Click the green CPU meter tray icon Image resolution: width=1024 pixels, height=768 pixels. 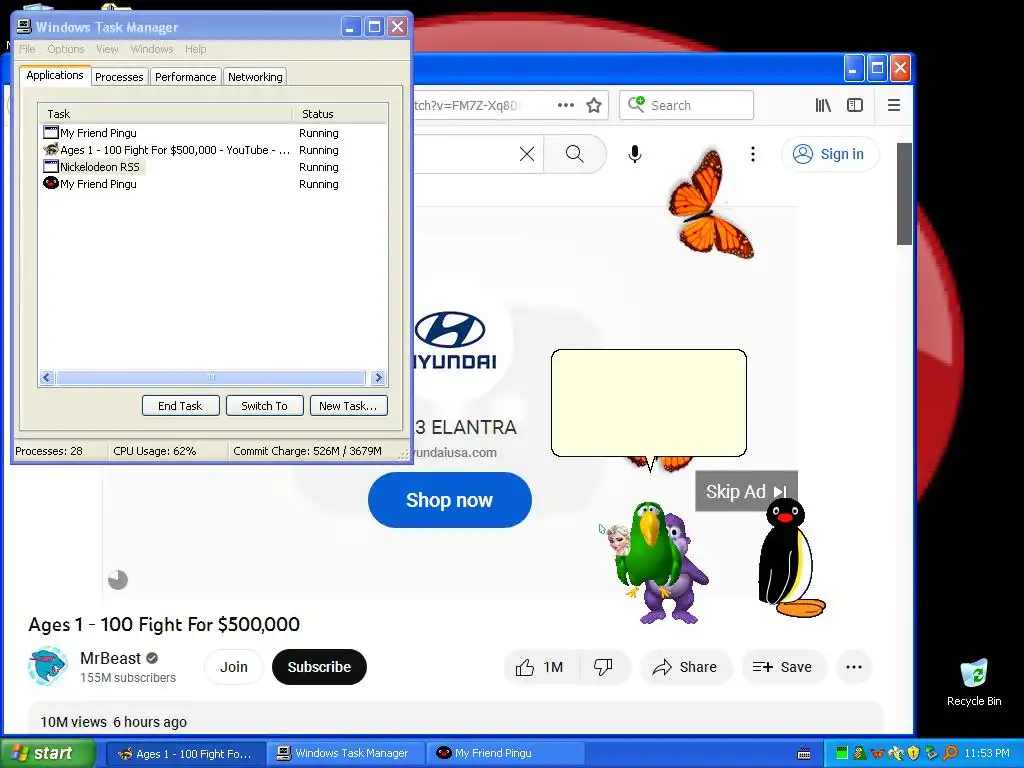[x=842, y=753]
